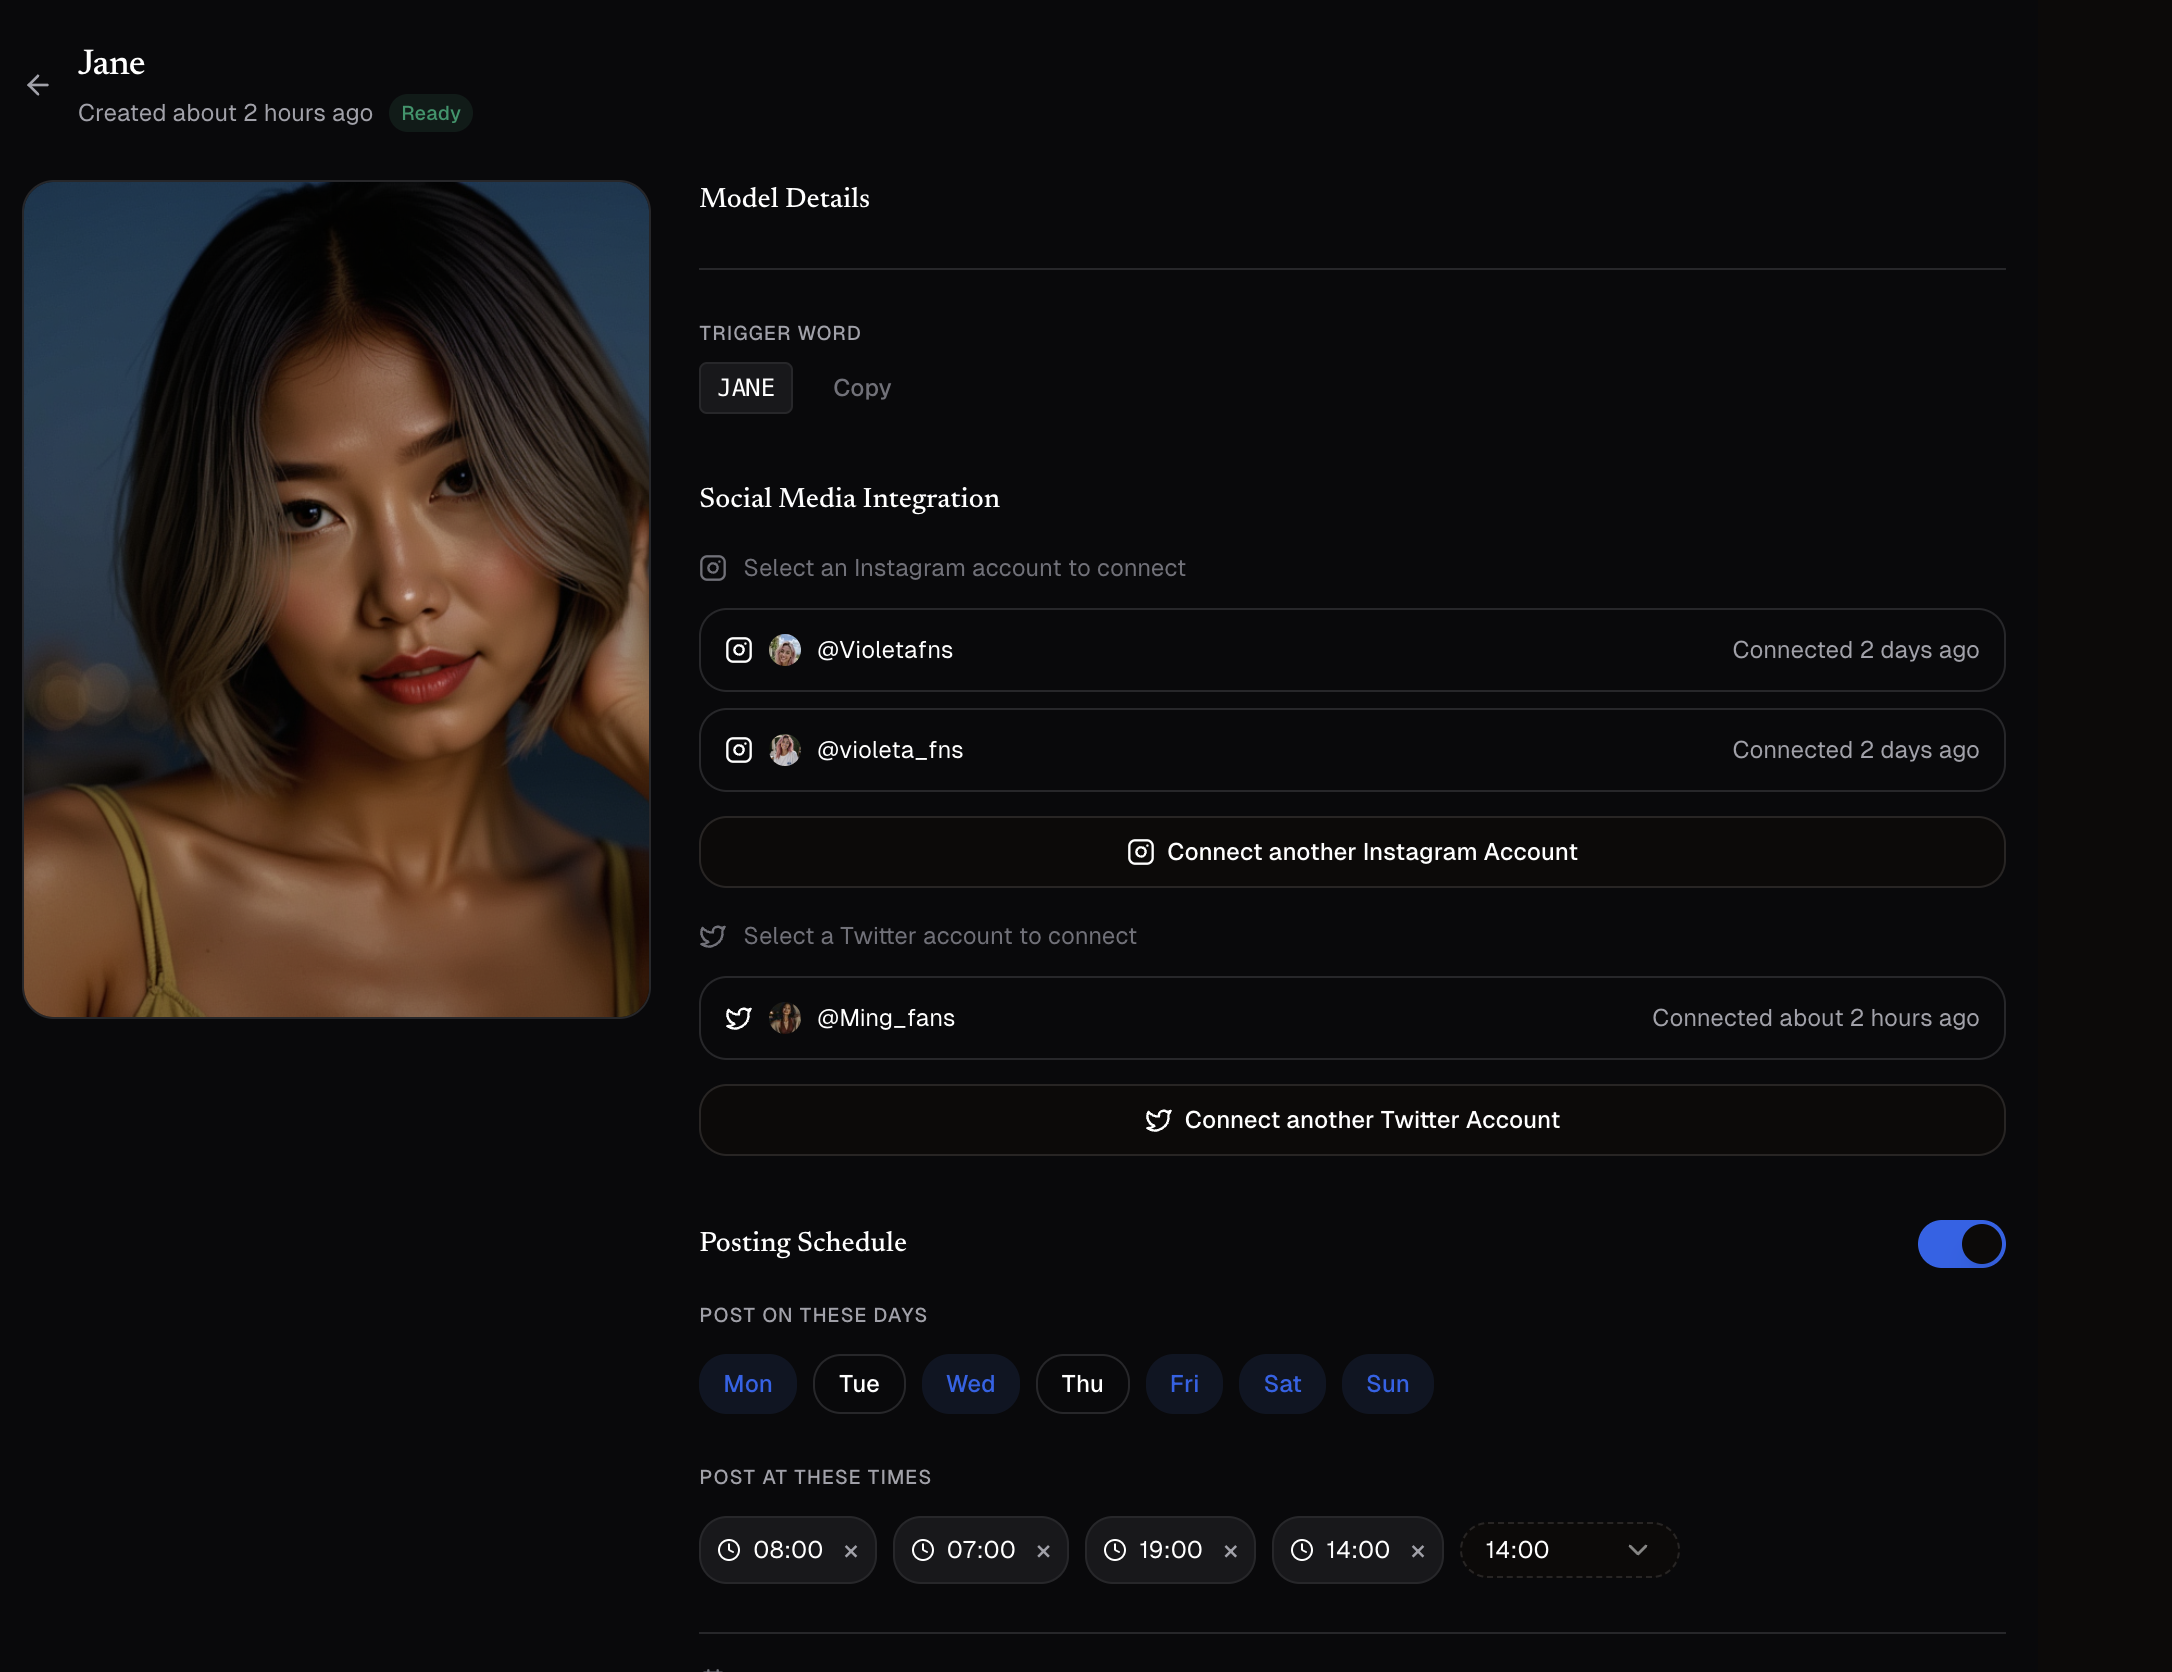Click Twitter bird icon beside @Ming_fans

point(739,1018)
